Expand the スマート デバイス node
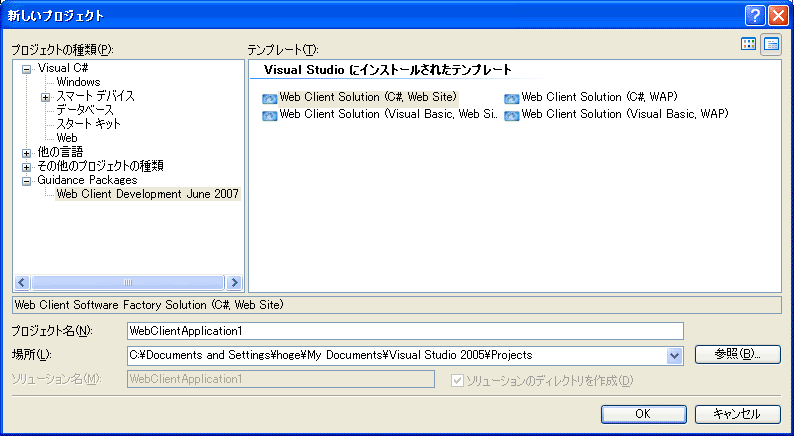This screenshot has height=436, width=794. tap(46, 97)
